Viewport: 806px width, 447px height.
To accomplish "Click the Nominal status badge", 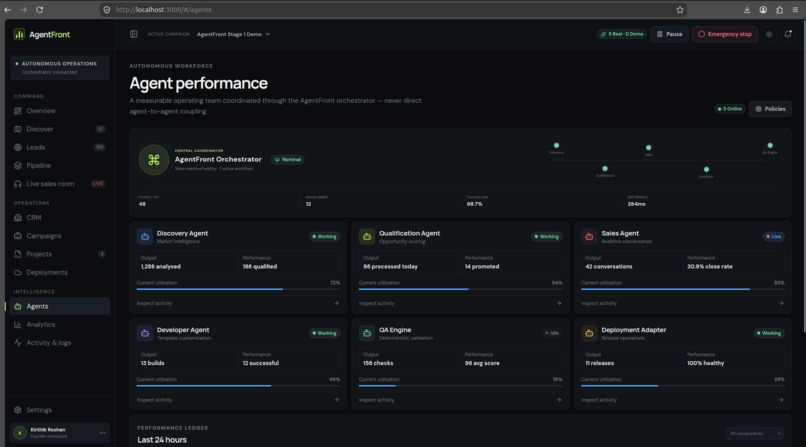I will pos(288,160).
